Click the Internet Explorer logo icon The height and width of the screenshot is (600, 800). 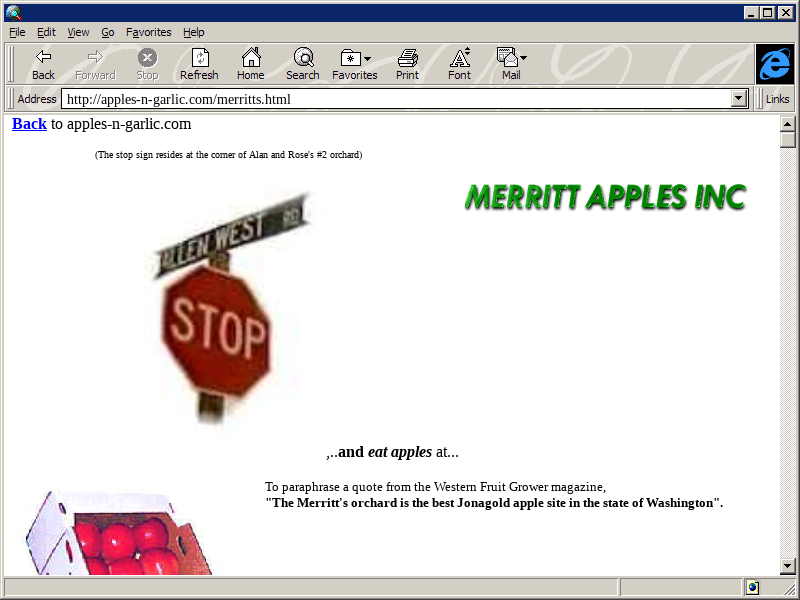tap(774, 64)
